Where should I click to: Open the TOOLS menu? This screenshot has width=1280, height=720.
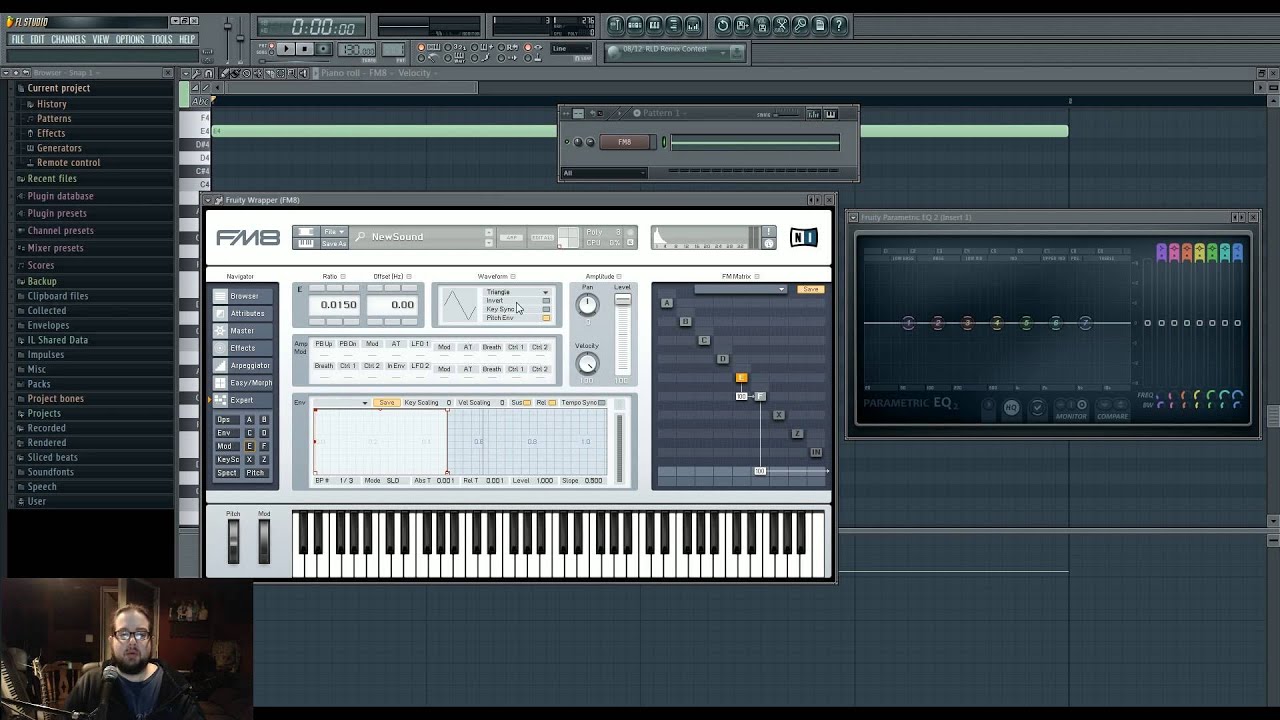click(x=162, y=39)
